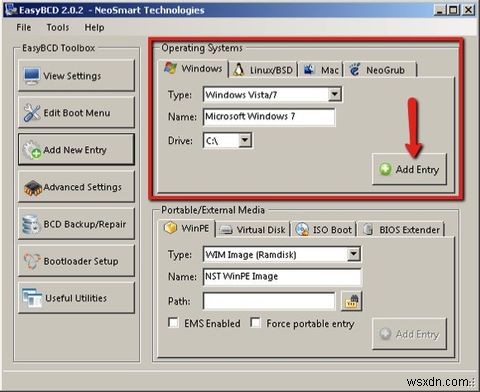This screenshot has height=392, width=480.
Task: Click the EasyBCD title bar app icon
Action: 10,9
